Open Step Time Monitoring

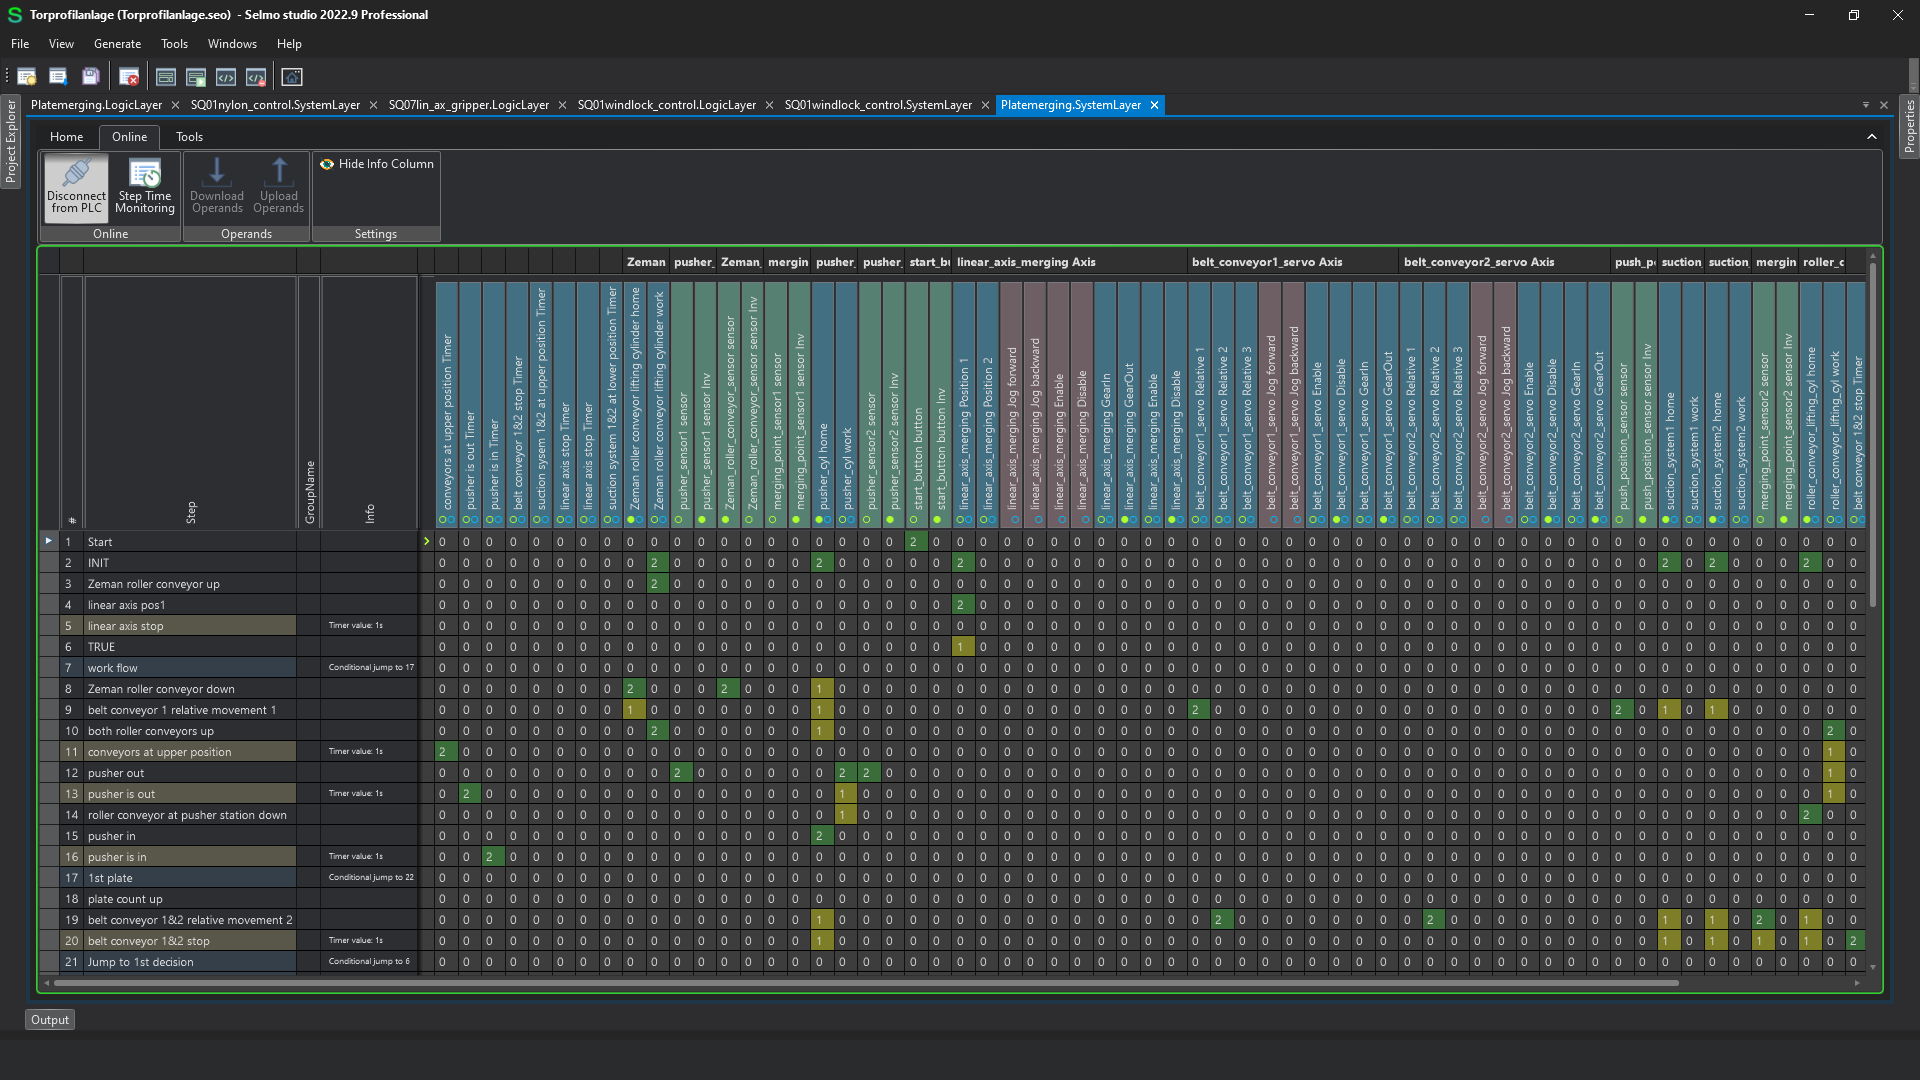pyautogui.click(x=145, y=186)
